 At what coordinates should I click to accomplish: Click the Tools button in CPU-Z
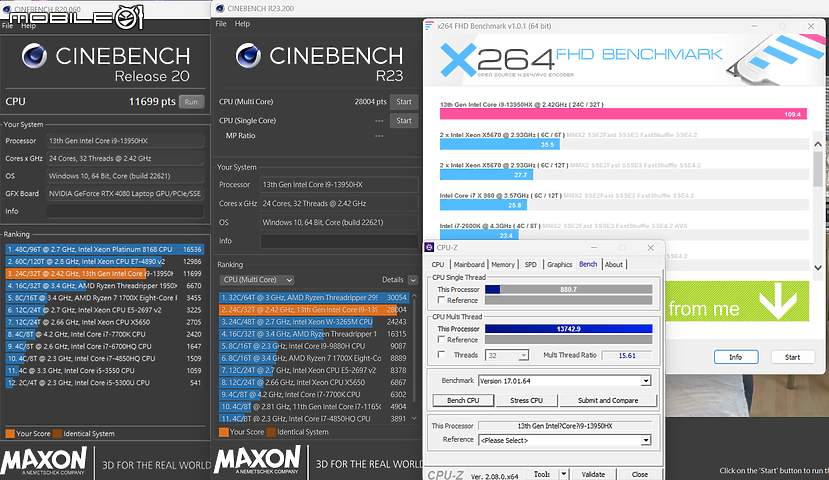coord(542,474)
